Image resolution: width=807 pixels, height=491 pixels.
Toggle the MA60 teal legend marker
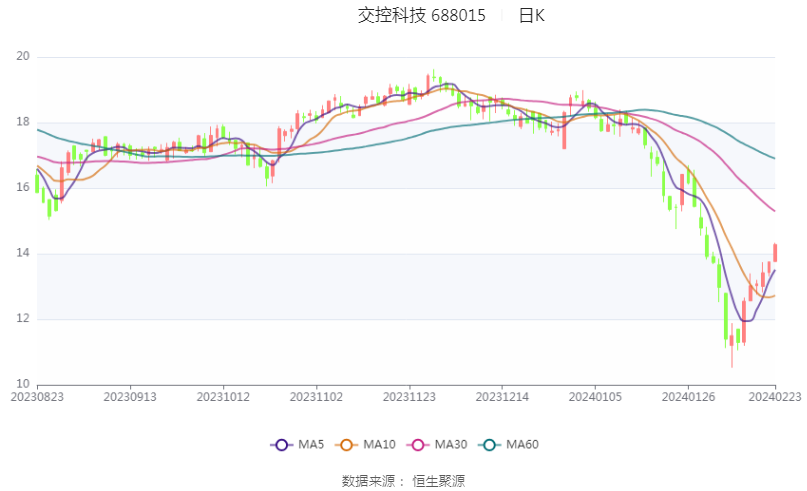coord(489,445)
